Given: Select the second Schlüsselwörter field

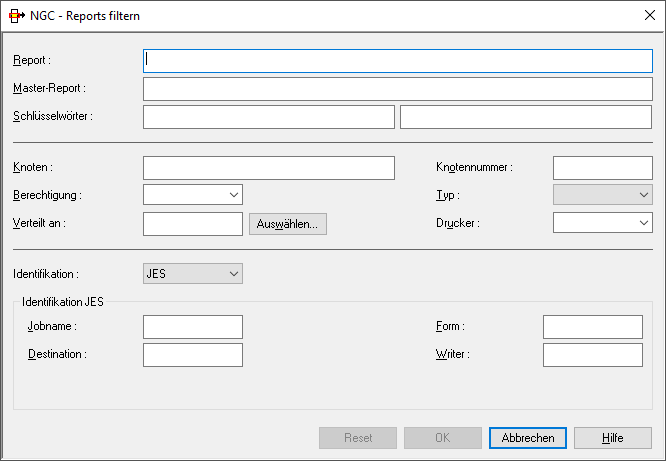Looking at the screenshot, I should tap(526, 117).
